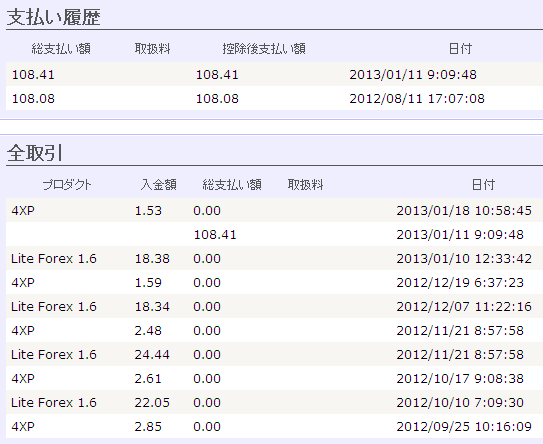Select deposit amount 18.38

point(152,259)
